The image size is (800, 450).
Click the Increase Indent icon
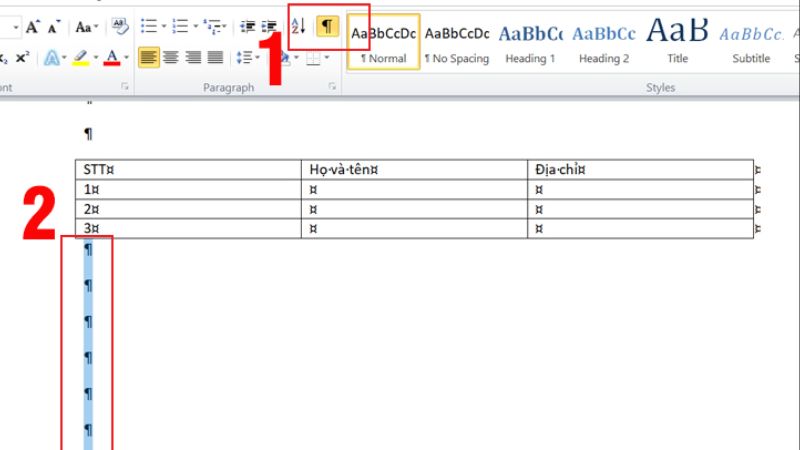(269, 27)
